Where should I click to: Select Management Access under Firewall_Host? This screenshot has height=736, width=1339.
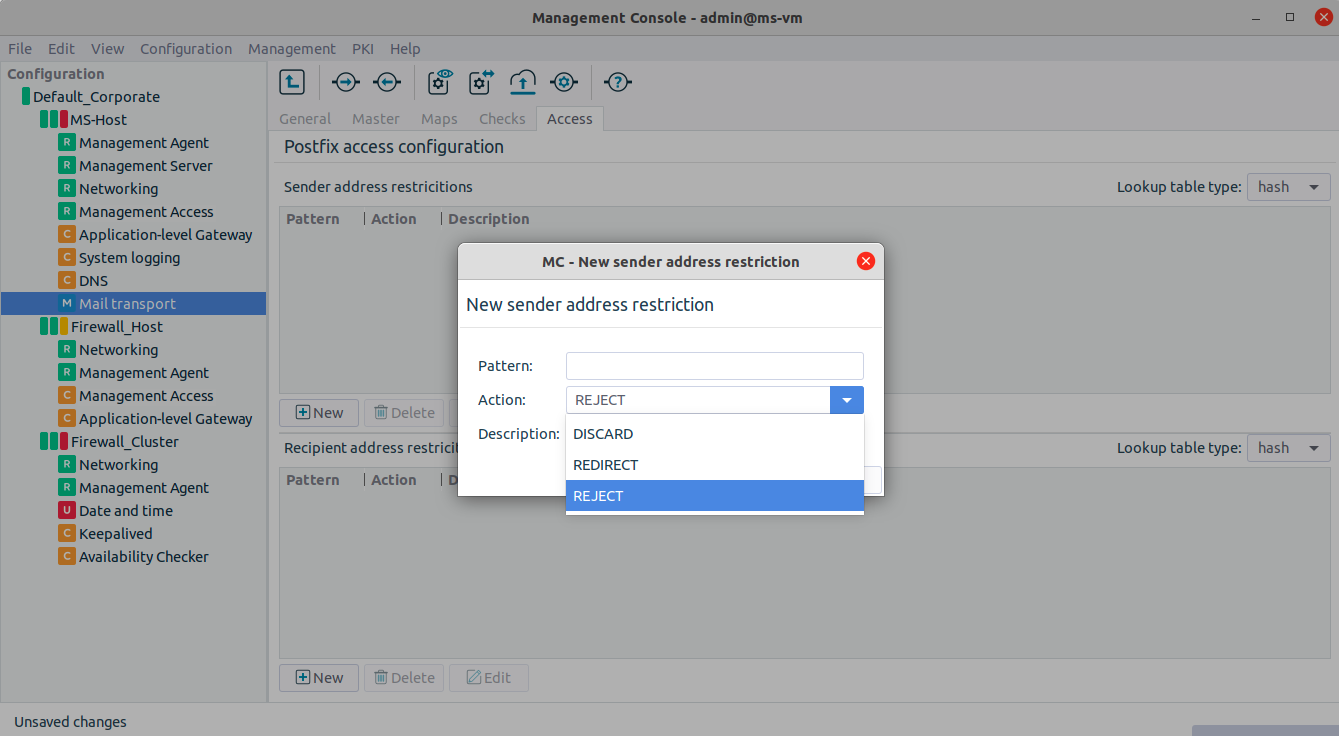tap(146, 396)
